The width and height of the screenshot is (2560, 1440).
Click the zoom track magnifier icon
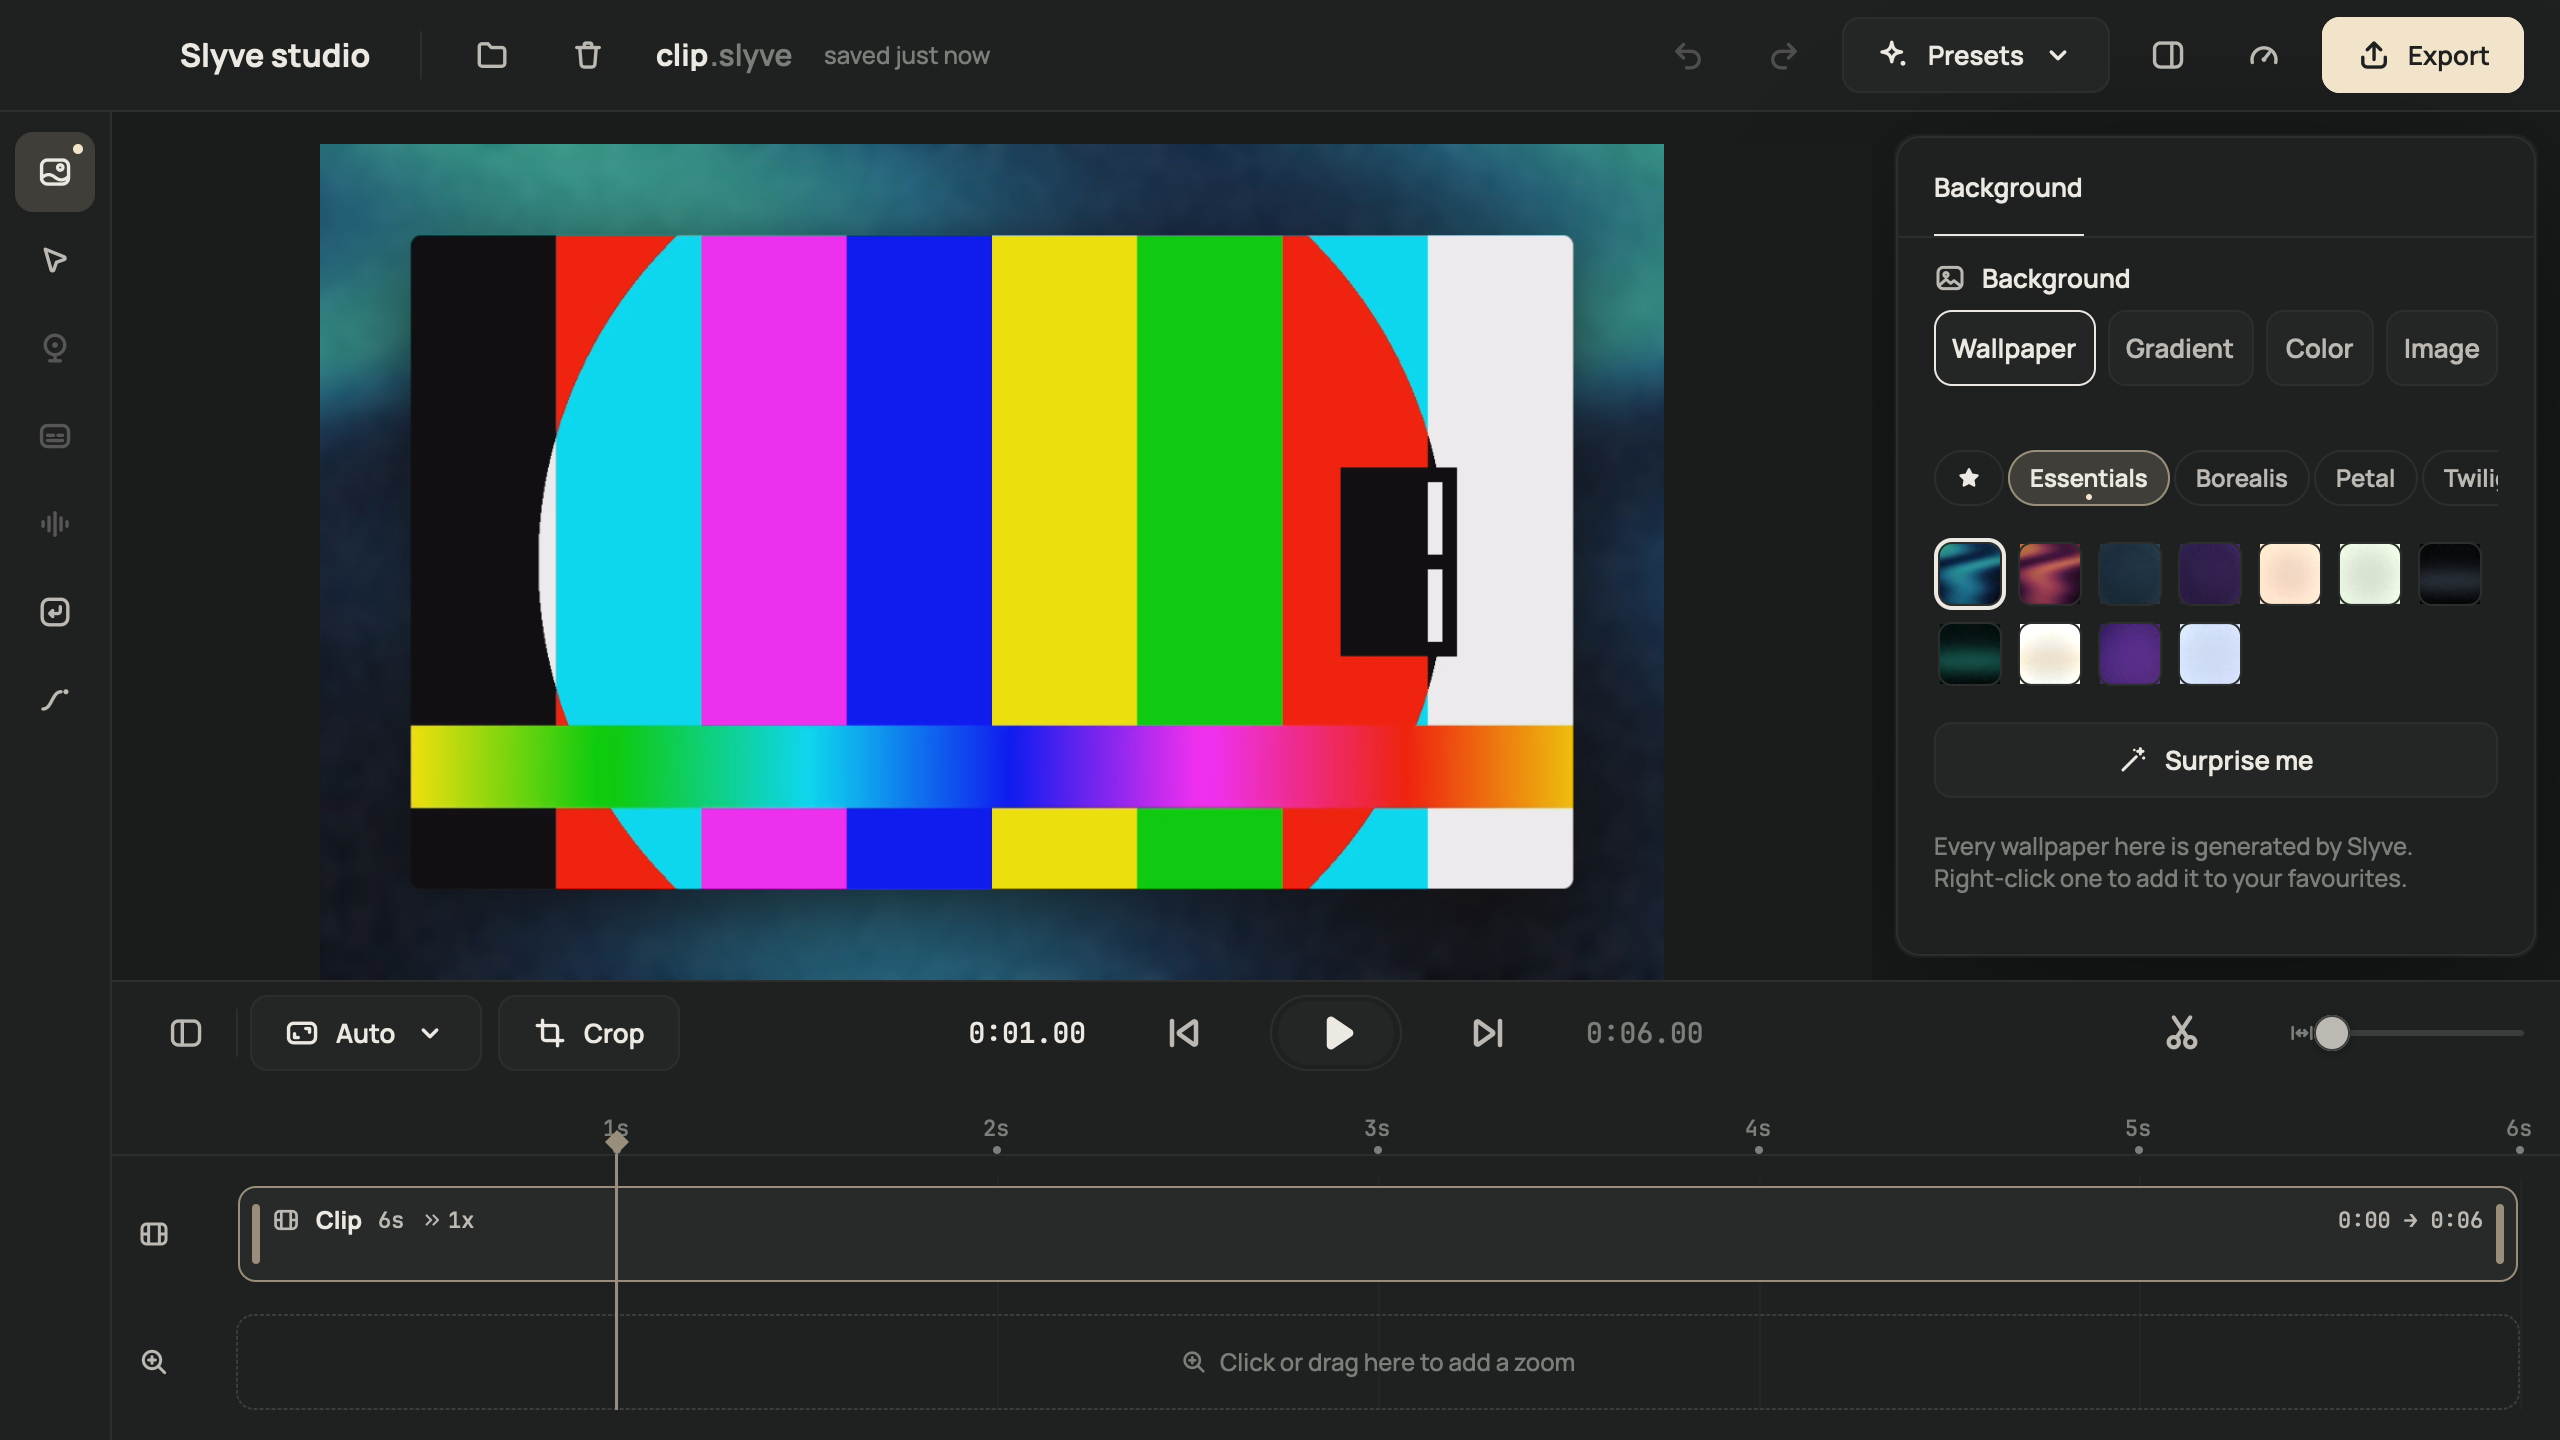pos(154,1362)
